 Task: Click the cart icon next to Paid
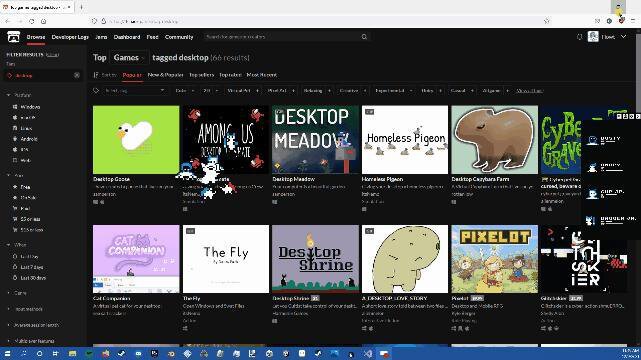pyautogui.click(x=15, y=208)
